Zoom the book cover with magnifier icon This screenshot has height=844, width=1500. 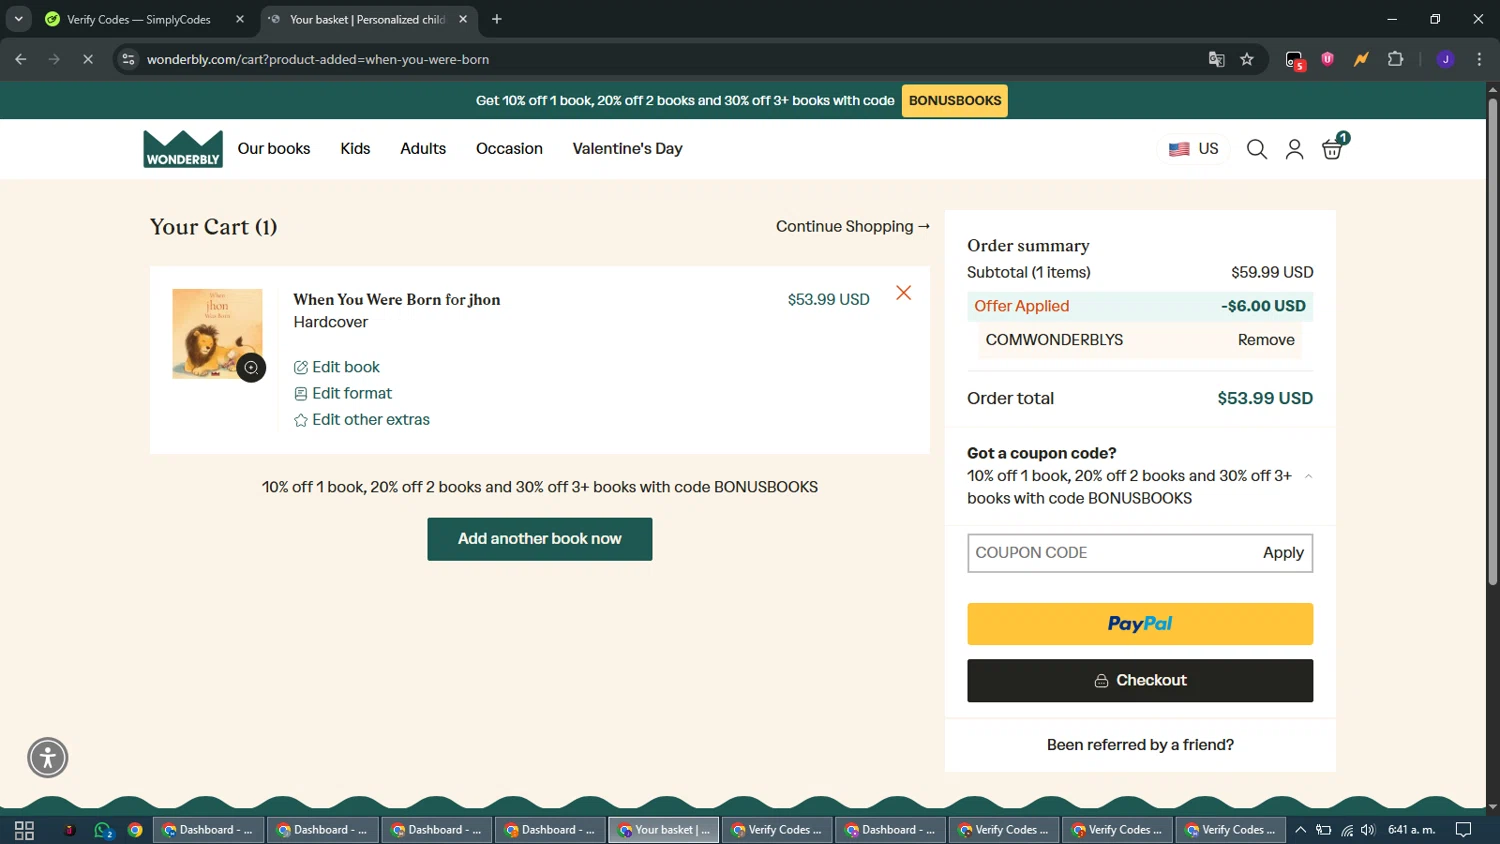click(x=251, y=368)
